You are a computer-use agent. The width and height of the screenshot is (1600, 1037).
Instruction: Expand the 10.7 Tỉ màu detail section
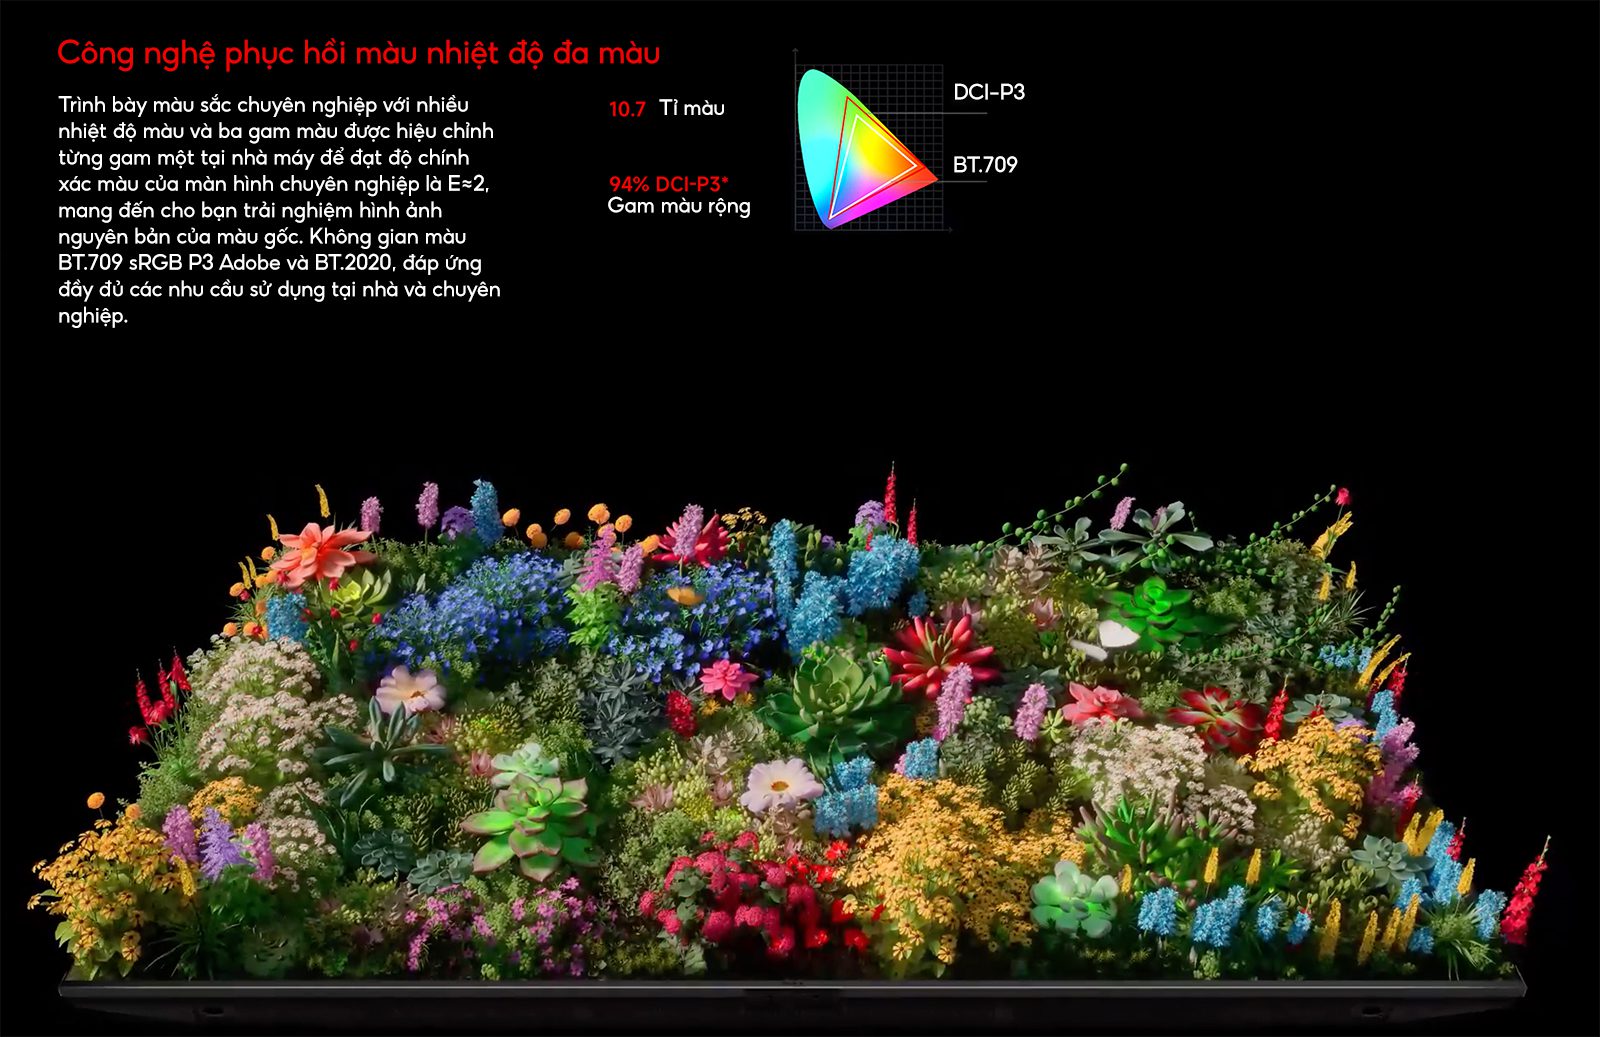(x=668, y=107)
